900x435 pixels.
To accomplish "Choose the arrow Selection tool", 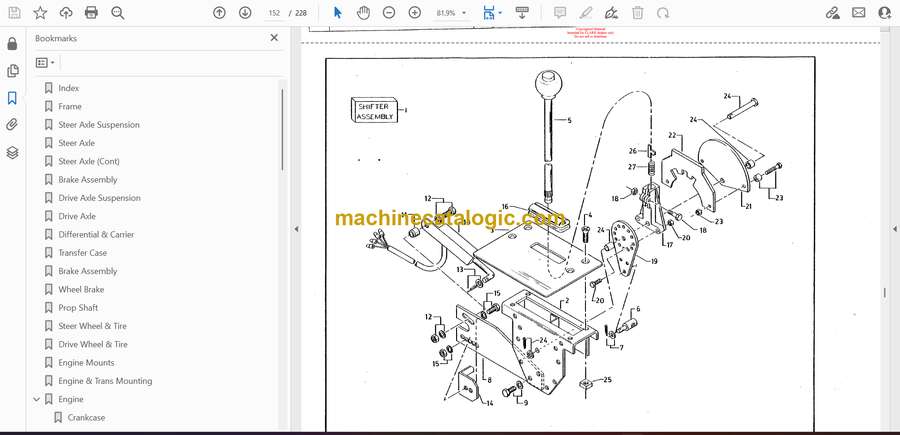I will click(338, 13).
